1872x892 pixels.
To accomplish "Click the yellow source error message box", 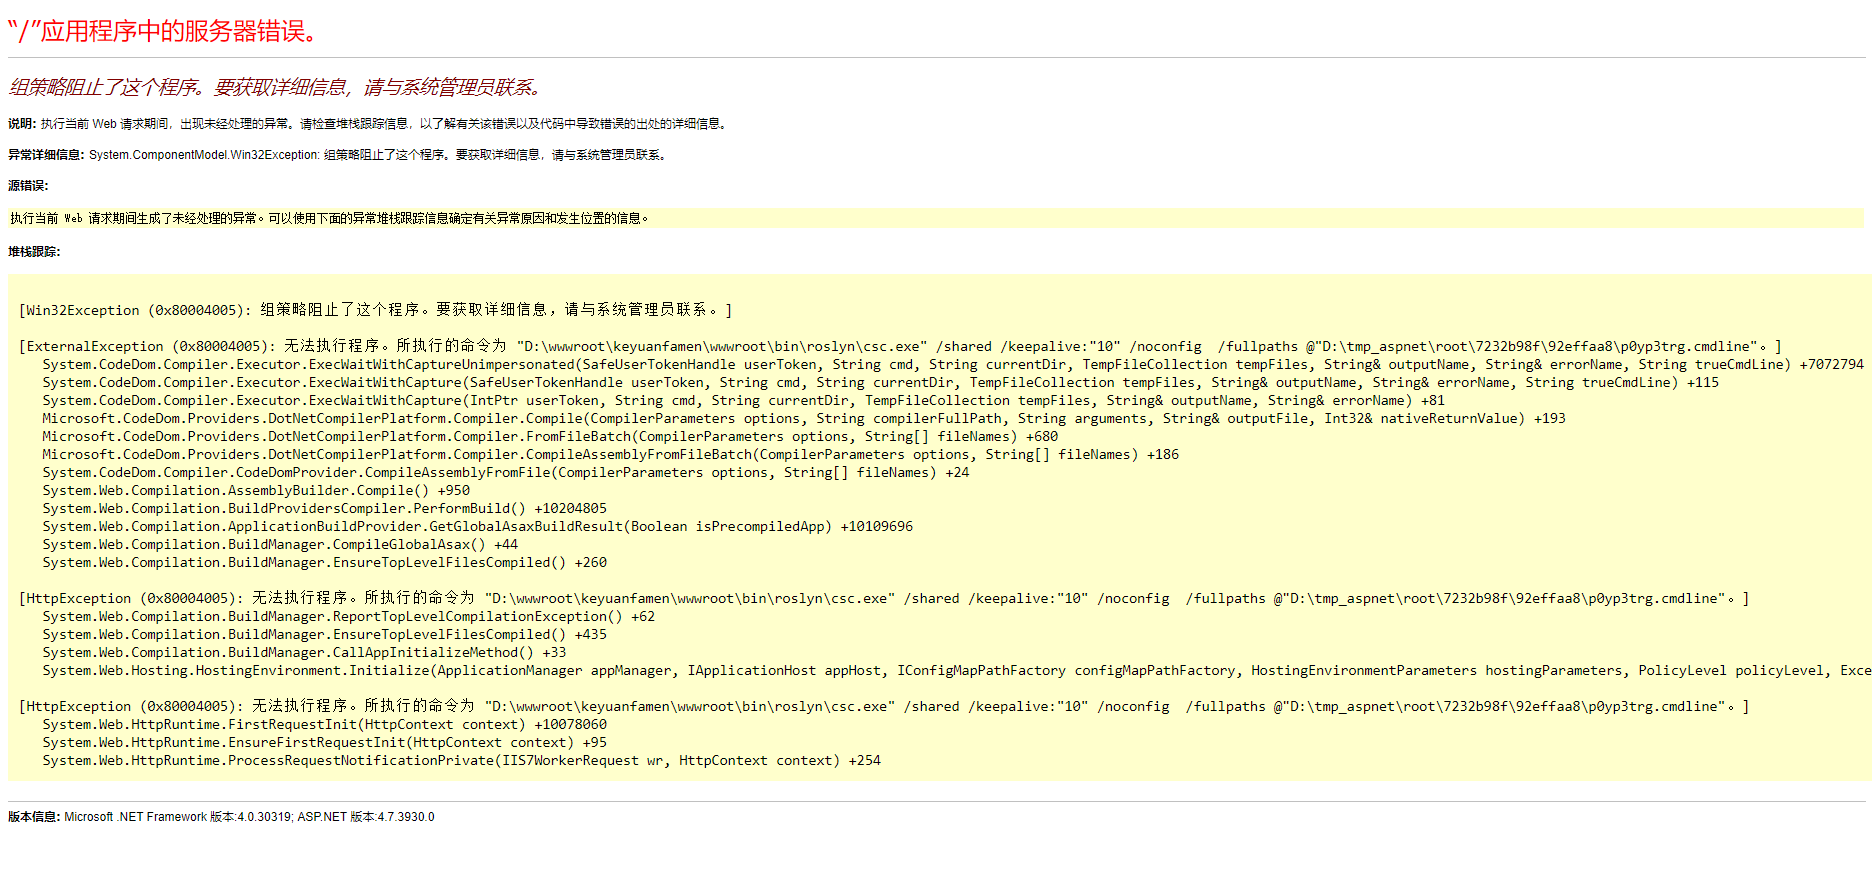I will [x=330, y=218].
